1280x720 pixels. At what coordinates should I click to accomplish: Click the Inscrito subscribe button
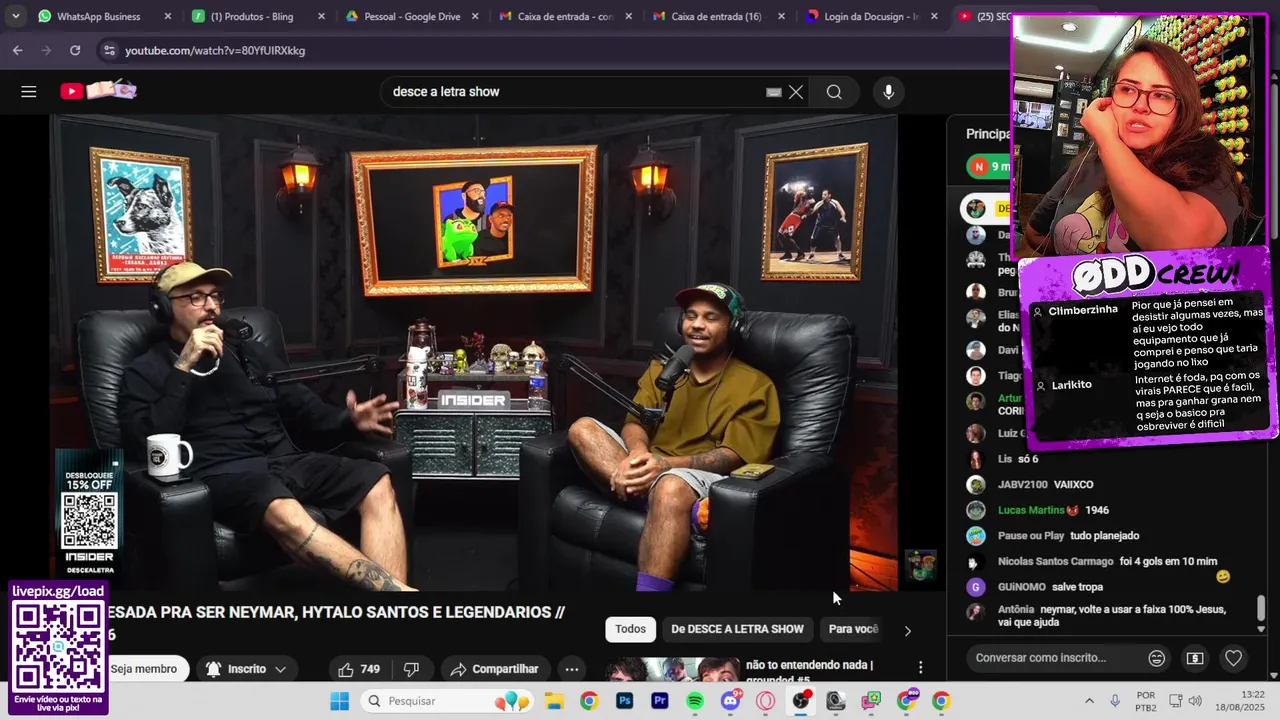[247, 669]
